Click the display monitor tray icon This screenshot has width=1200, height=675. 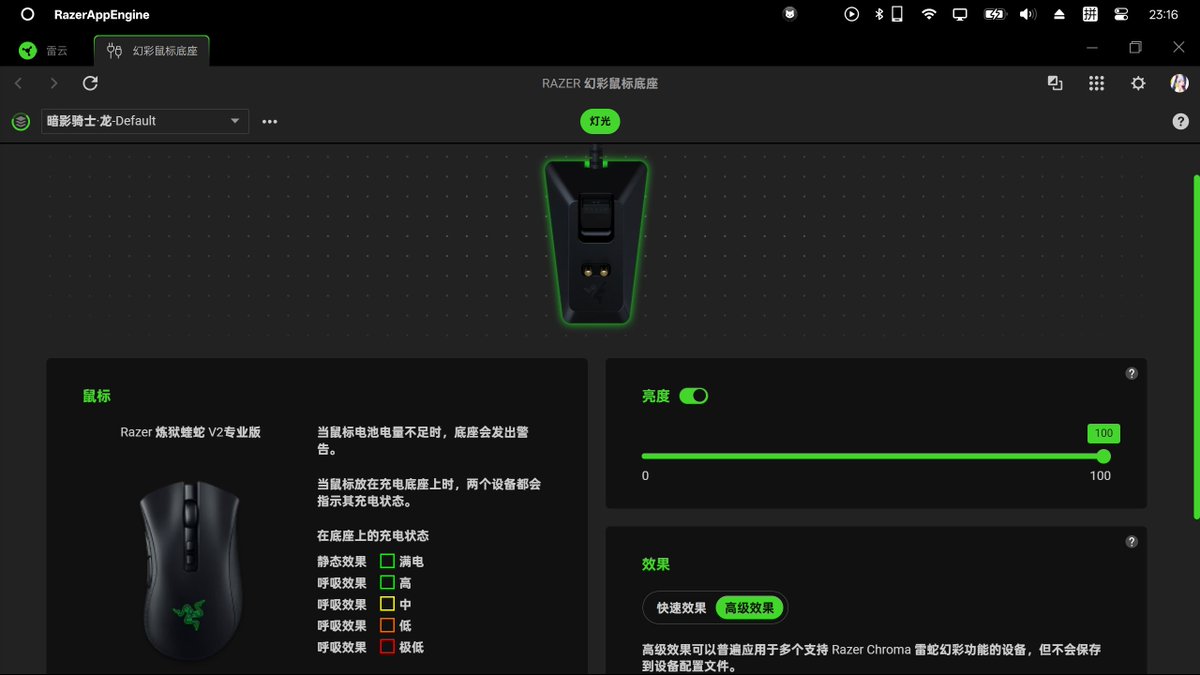(960, 14)
